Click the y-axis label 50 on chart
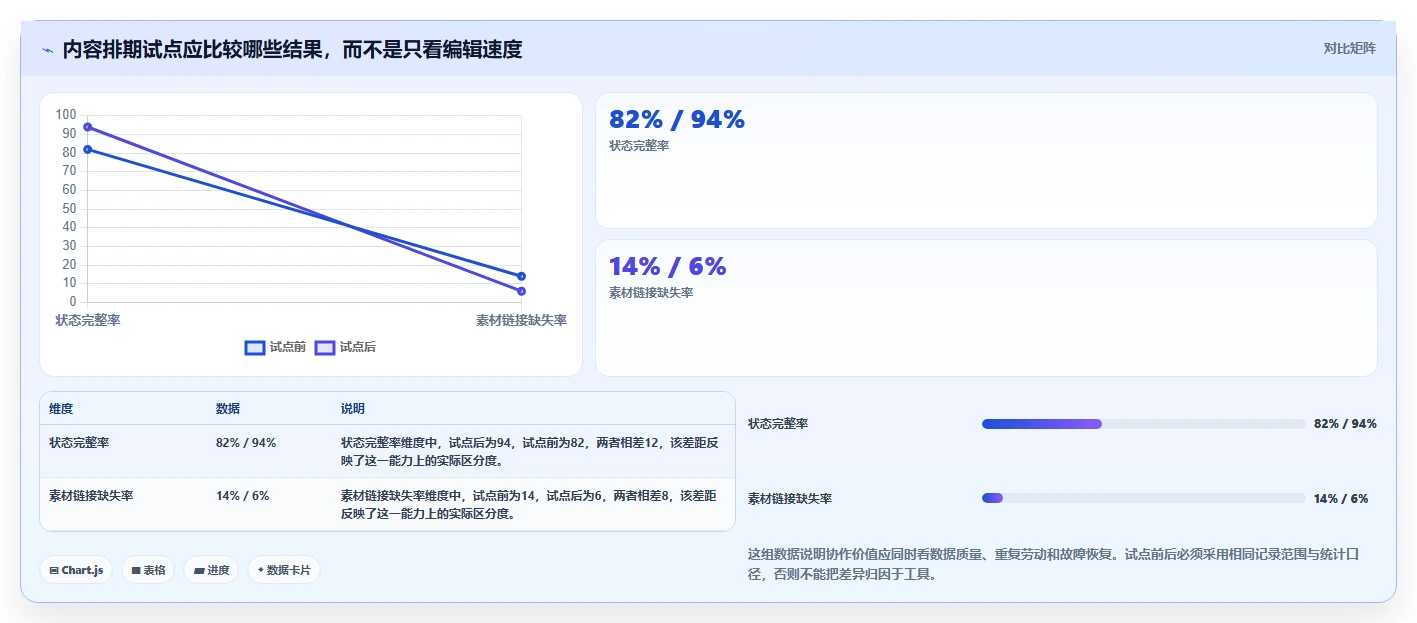 click(70, 209)
